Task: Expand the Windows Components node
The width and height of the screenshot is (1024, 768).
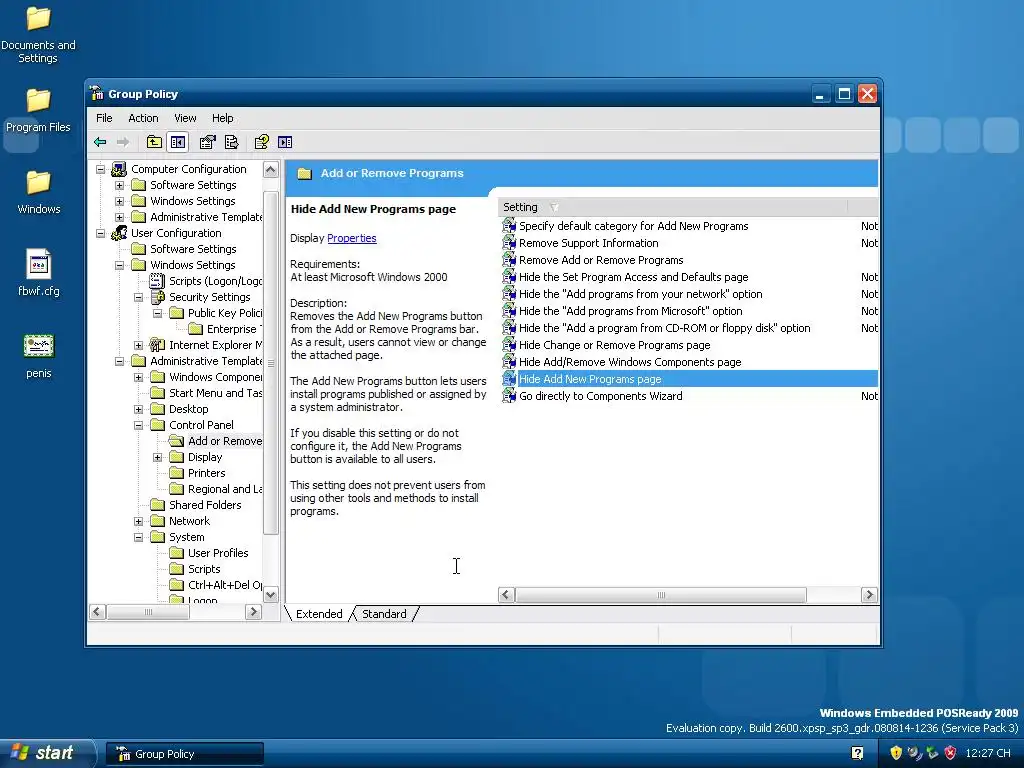Action: pyautogui.click(x=138, y=377)
